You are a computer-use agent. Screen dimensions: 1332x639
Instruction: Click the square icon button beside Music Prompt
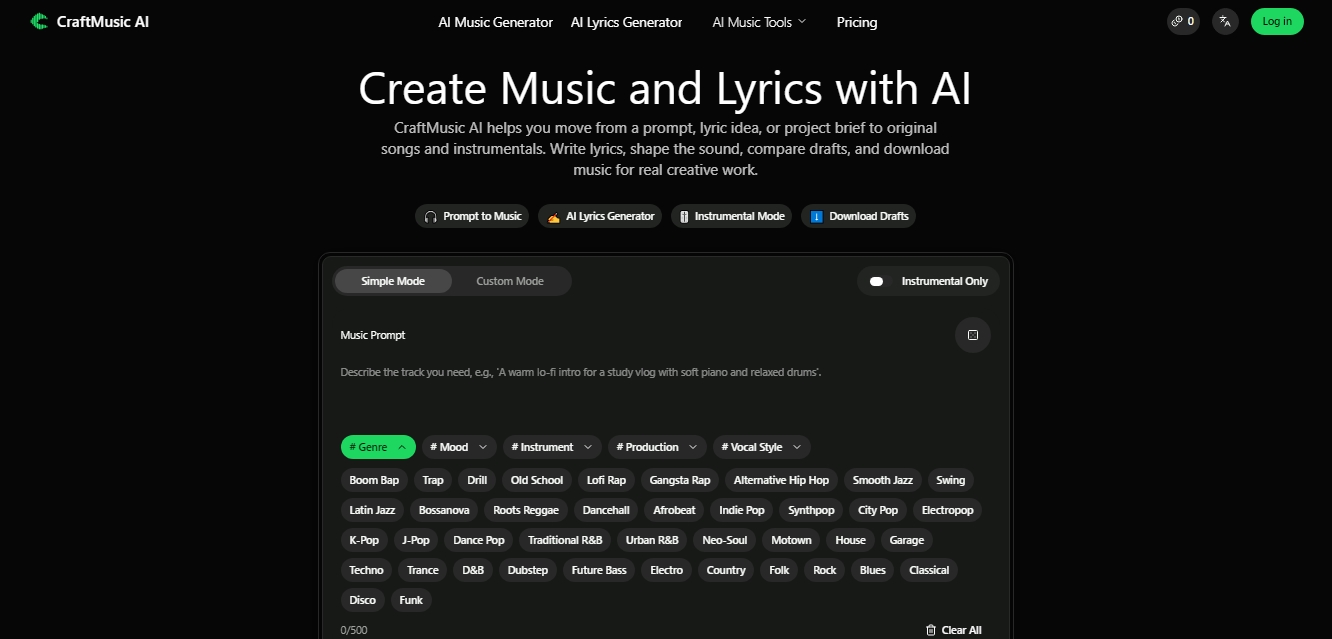pyautogui.click(x=973, y=335)
